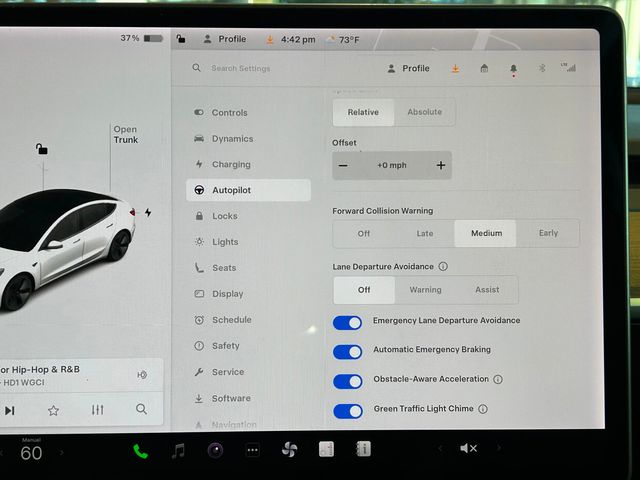This screenshot has width=640, height=480.
Task: Open the Safety settings menu
Action: pyautogui.click(x=217, y=346)
